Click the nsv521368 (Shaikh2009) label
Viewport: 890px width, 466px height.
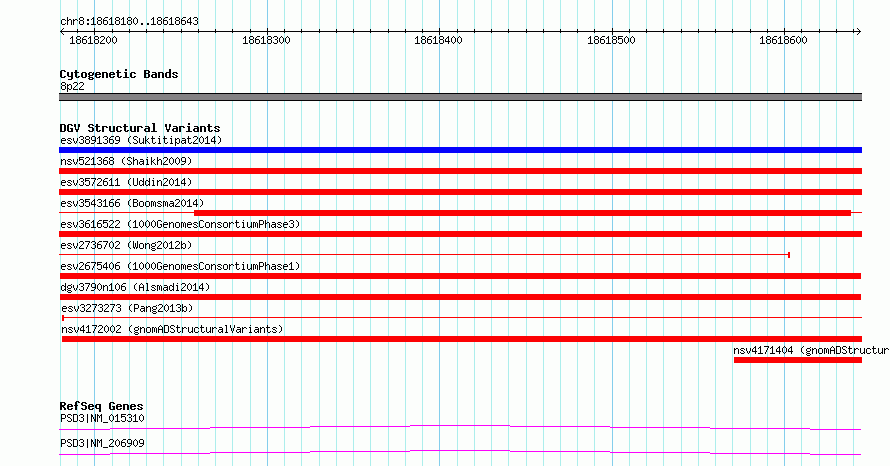pyautogui.click(x=126, y=161)
